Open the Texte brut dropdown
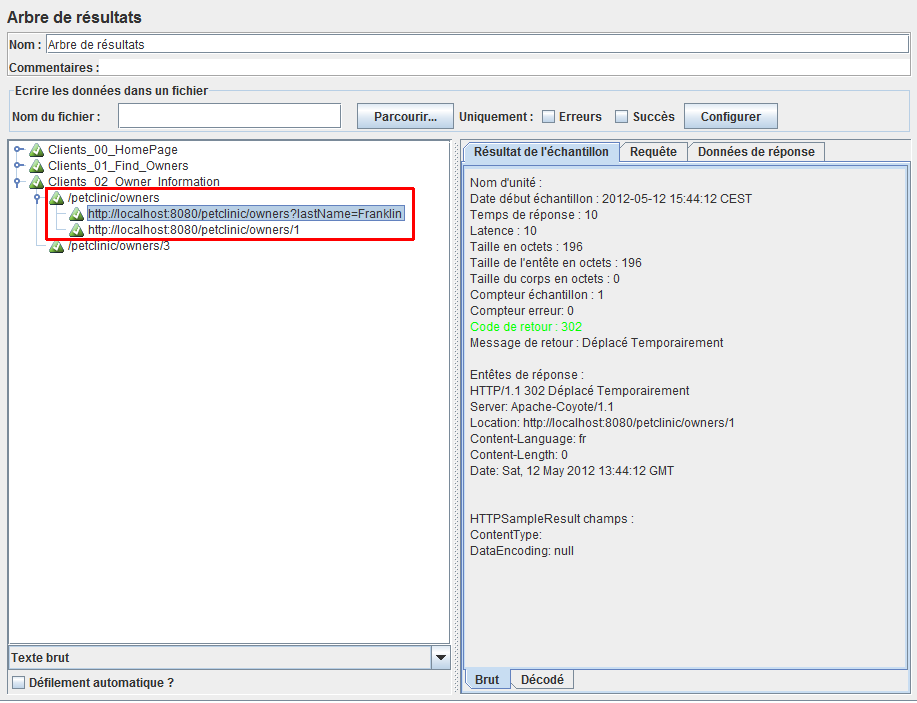The height and width of the screenshot is (703, 917). pyautogui.click(x=440, y=658)
